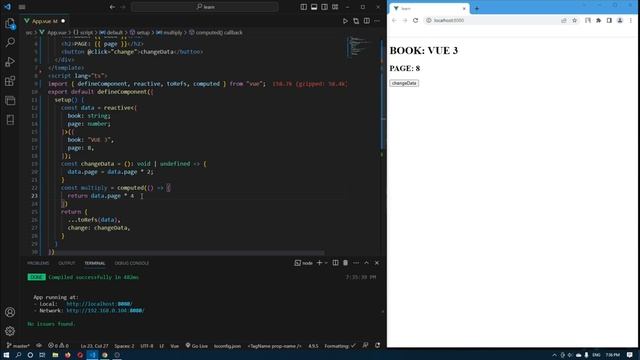This screenshot has height=360, width=640.
Task: Reload the page in Chrome
Action: [x=416, y=20]
